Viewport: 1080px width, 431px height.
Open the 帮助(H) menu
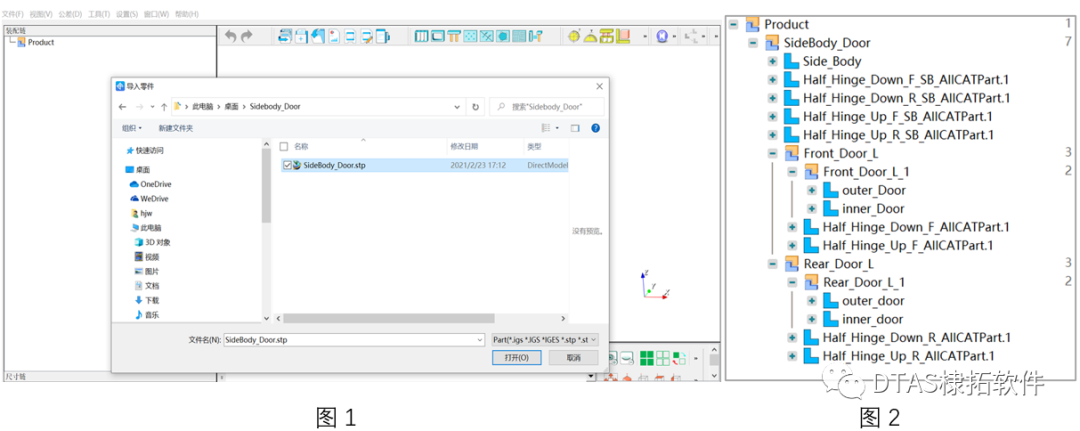pyautogui.click(x=187, y=14)
